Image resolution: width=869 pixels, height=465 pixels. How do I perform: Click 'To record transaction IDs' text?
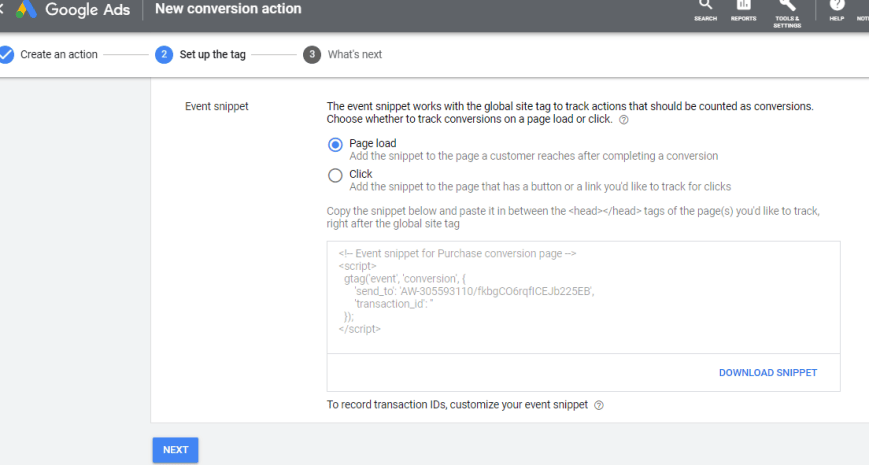pos(457,405)
